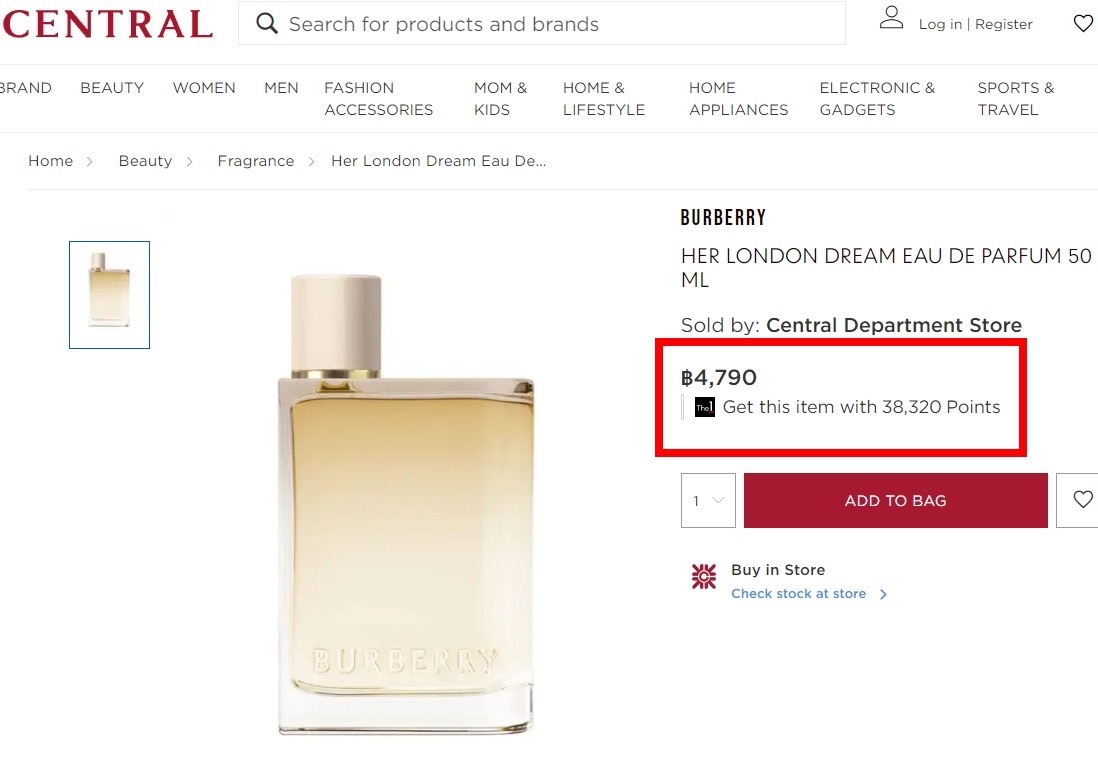The width and height of the screenshot is (1098, 781).
Task: Select ELECTRONIC & GADGETS from the navigation
Action: pyautogui.click(x=877, y=98)
